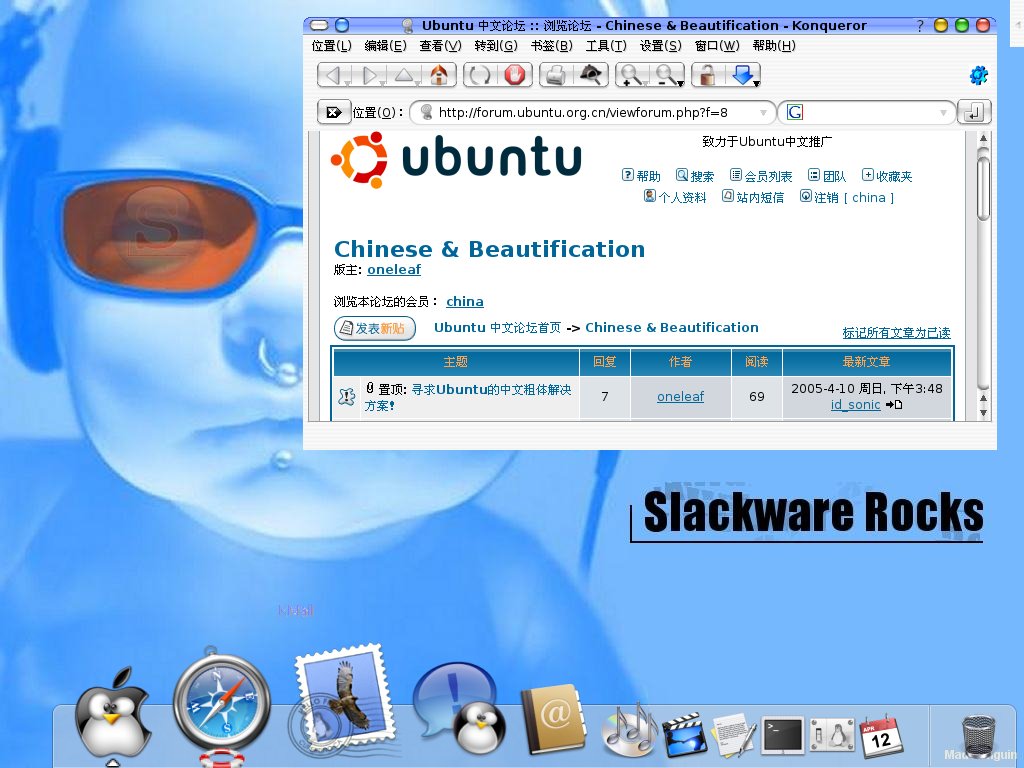Click the Back navigation arrow in Konqueror
1024x768 pixels.
coord(334,75)
